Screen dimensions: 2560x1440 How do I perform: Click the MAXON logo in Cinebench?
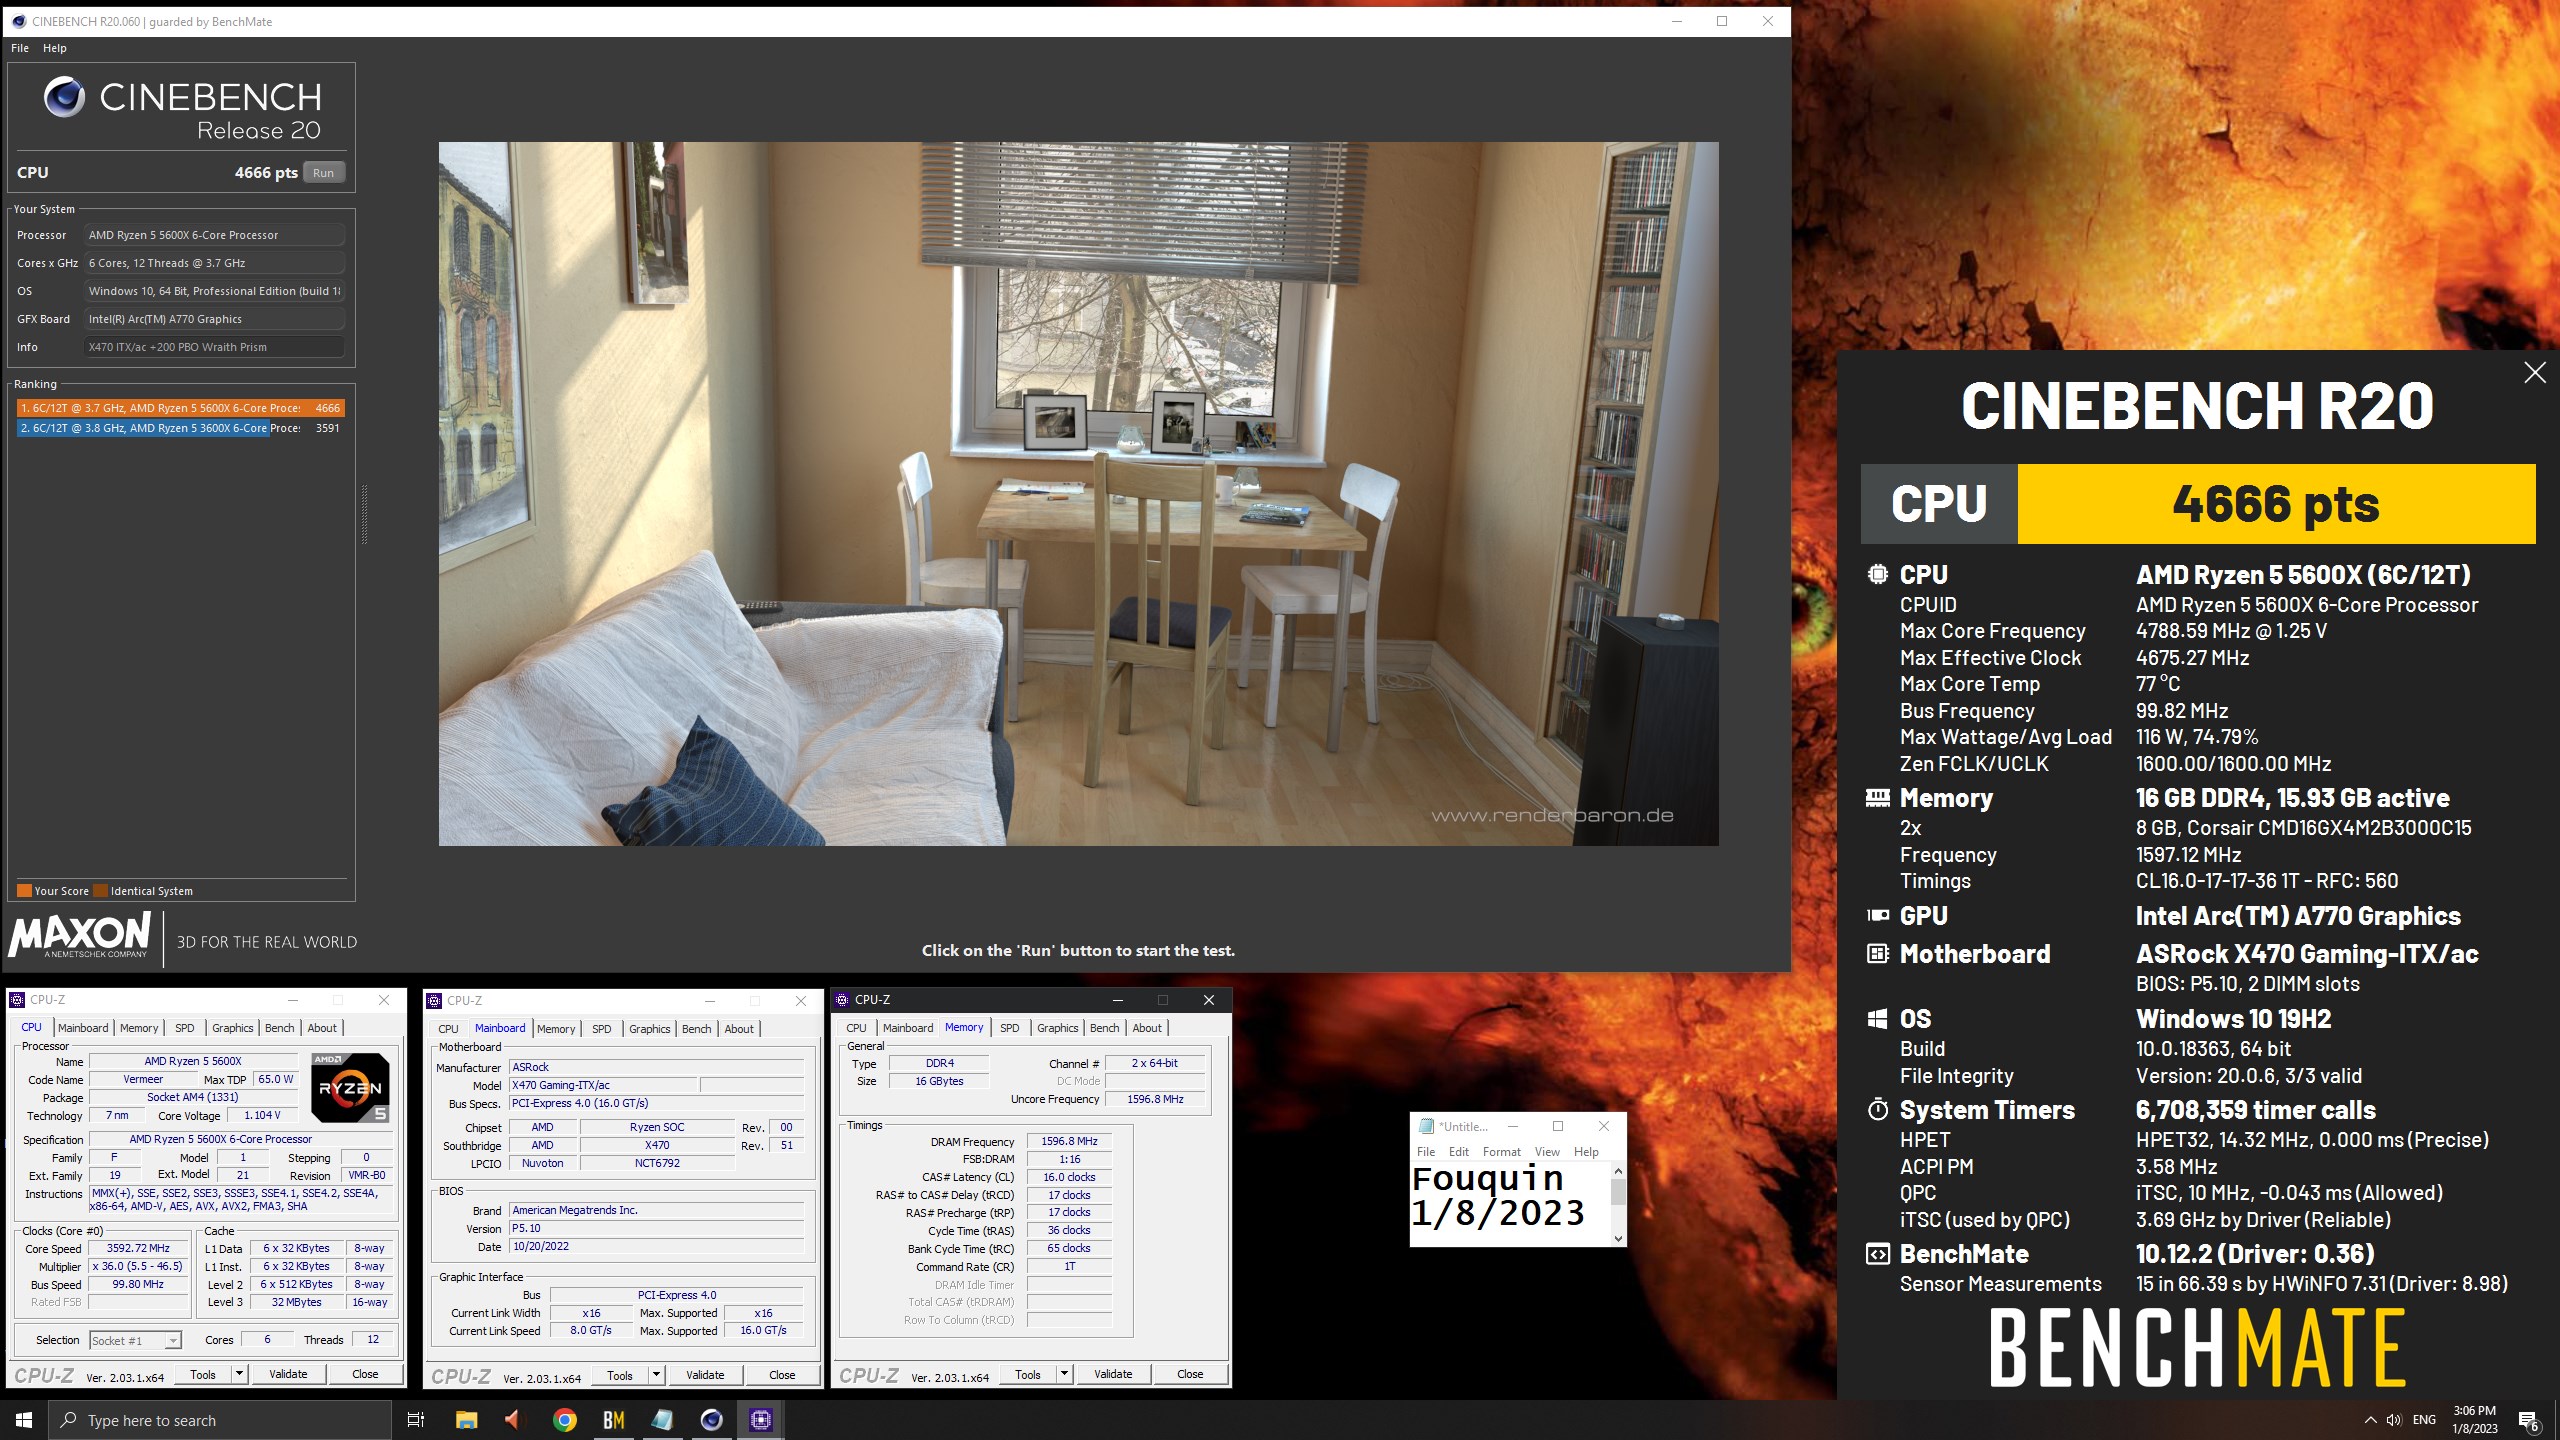tap(80, 936)
